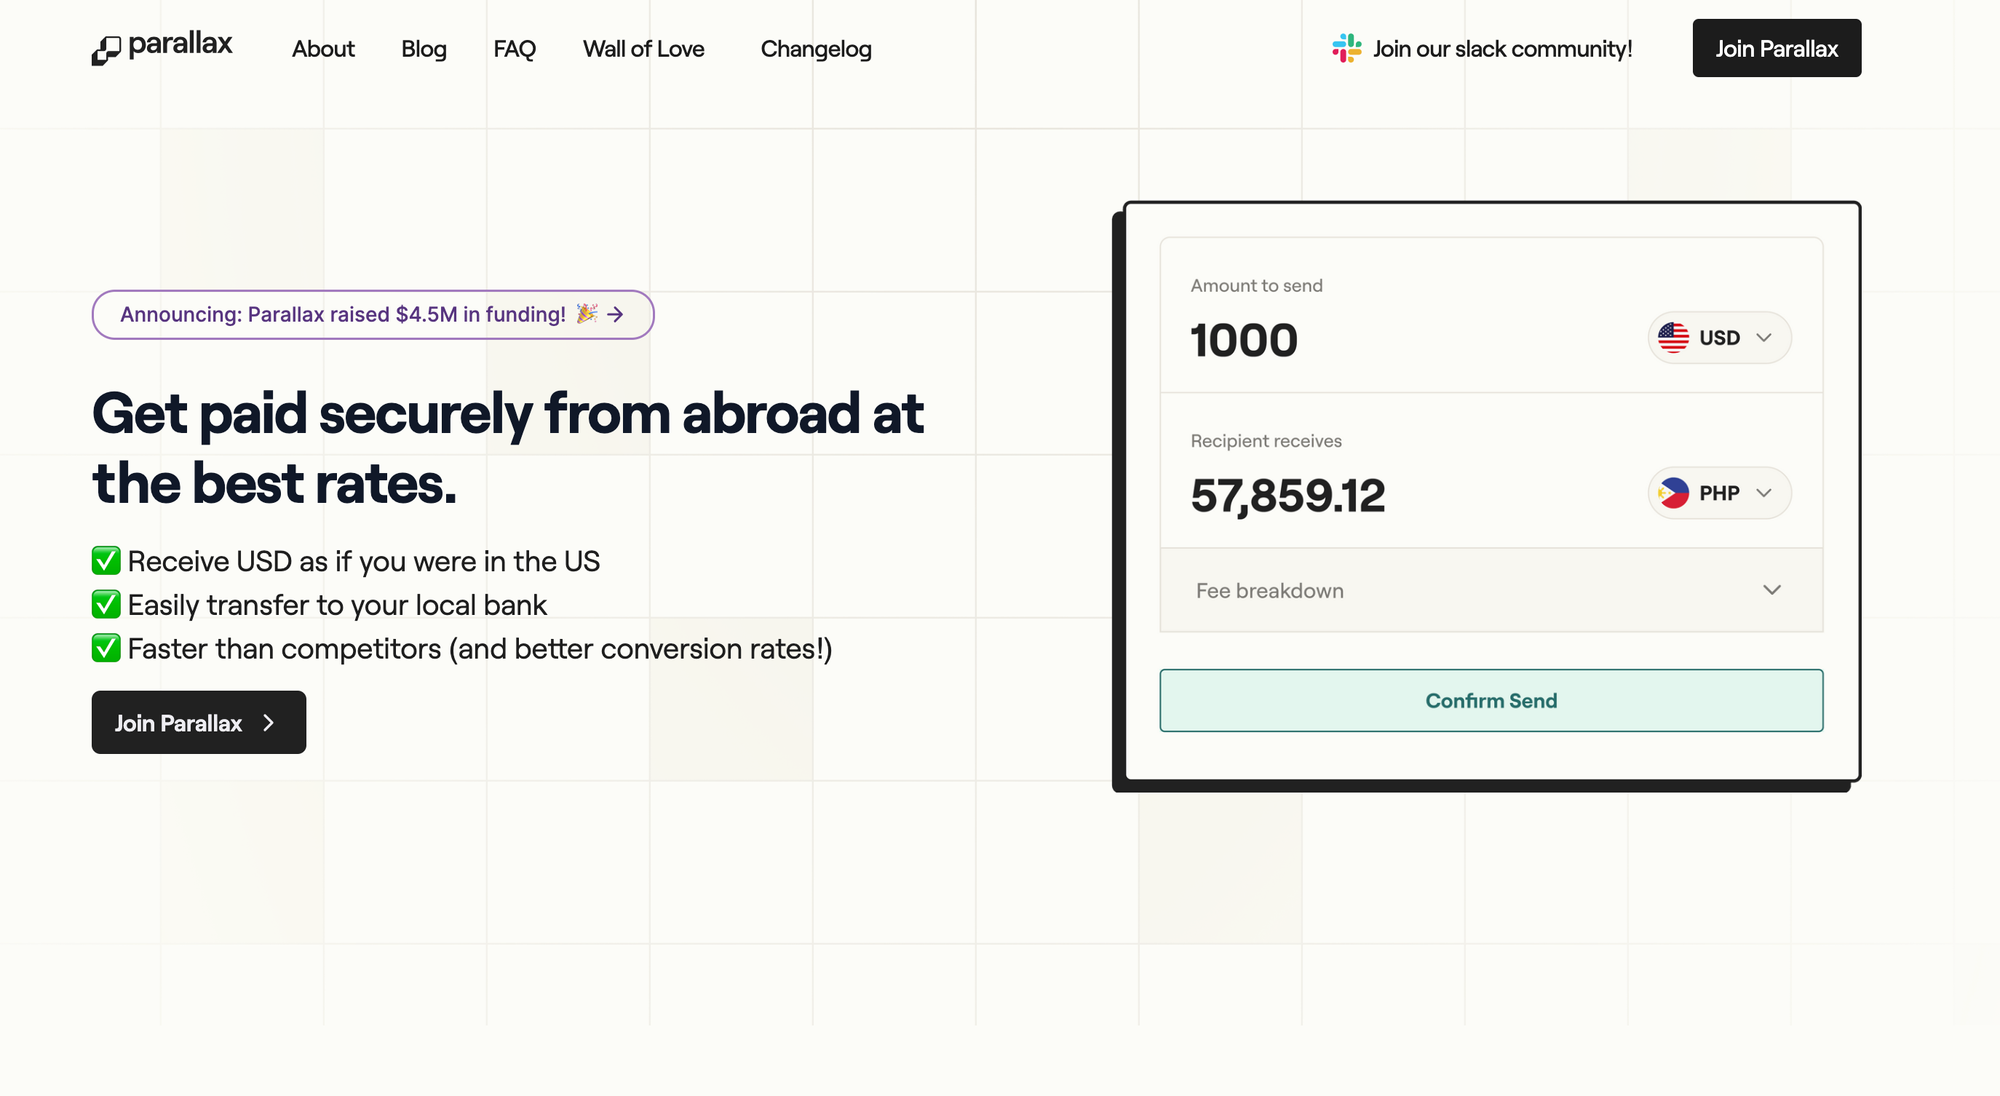
Task: Open the PHP currency dropdown
Action: (1719, 493)
